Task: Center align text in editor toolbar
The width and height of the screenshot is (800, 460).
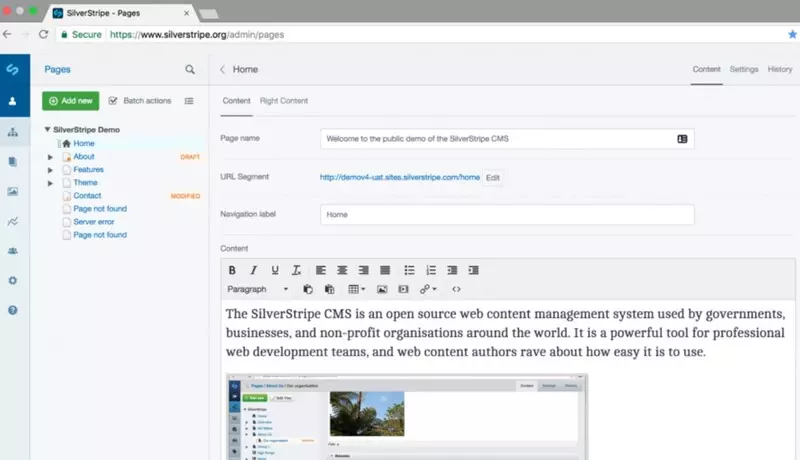Action: [x=342, y=270]
